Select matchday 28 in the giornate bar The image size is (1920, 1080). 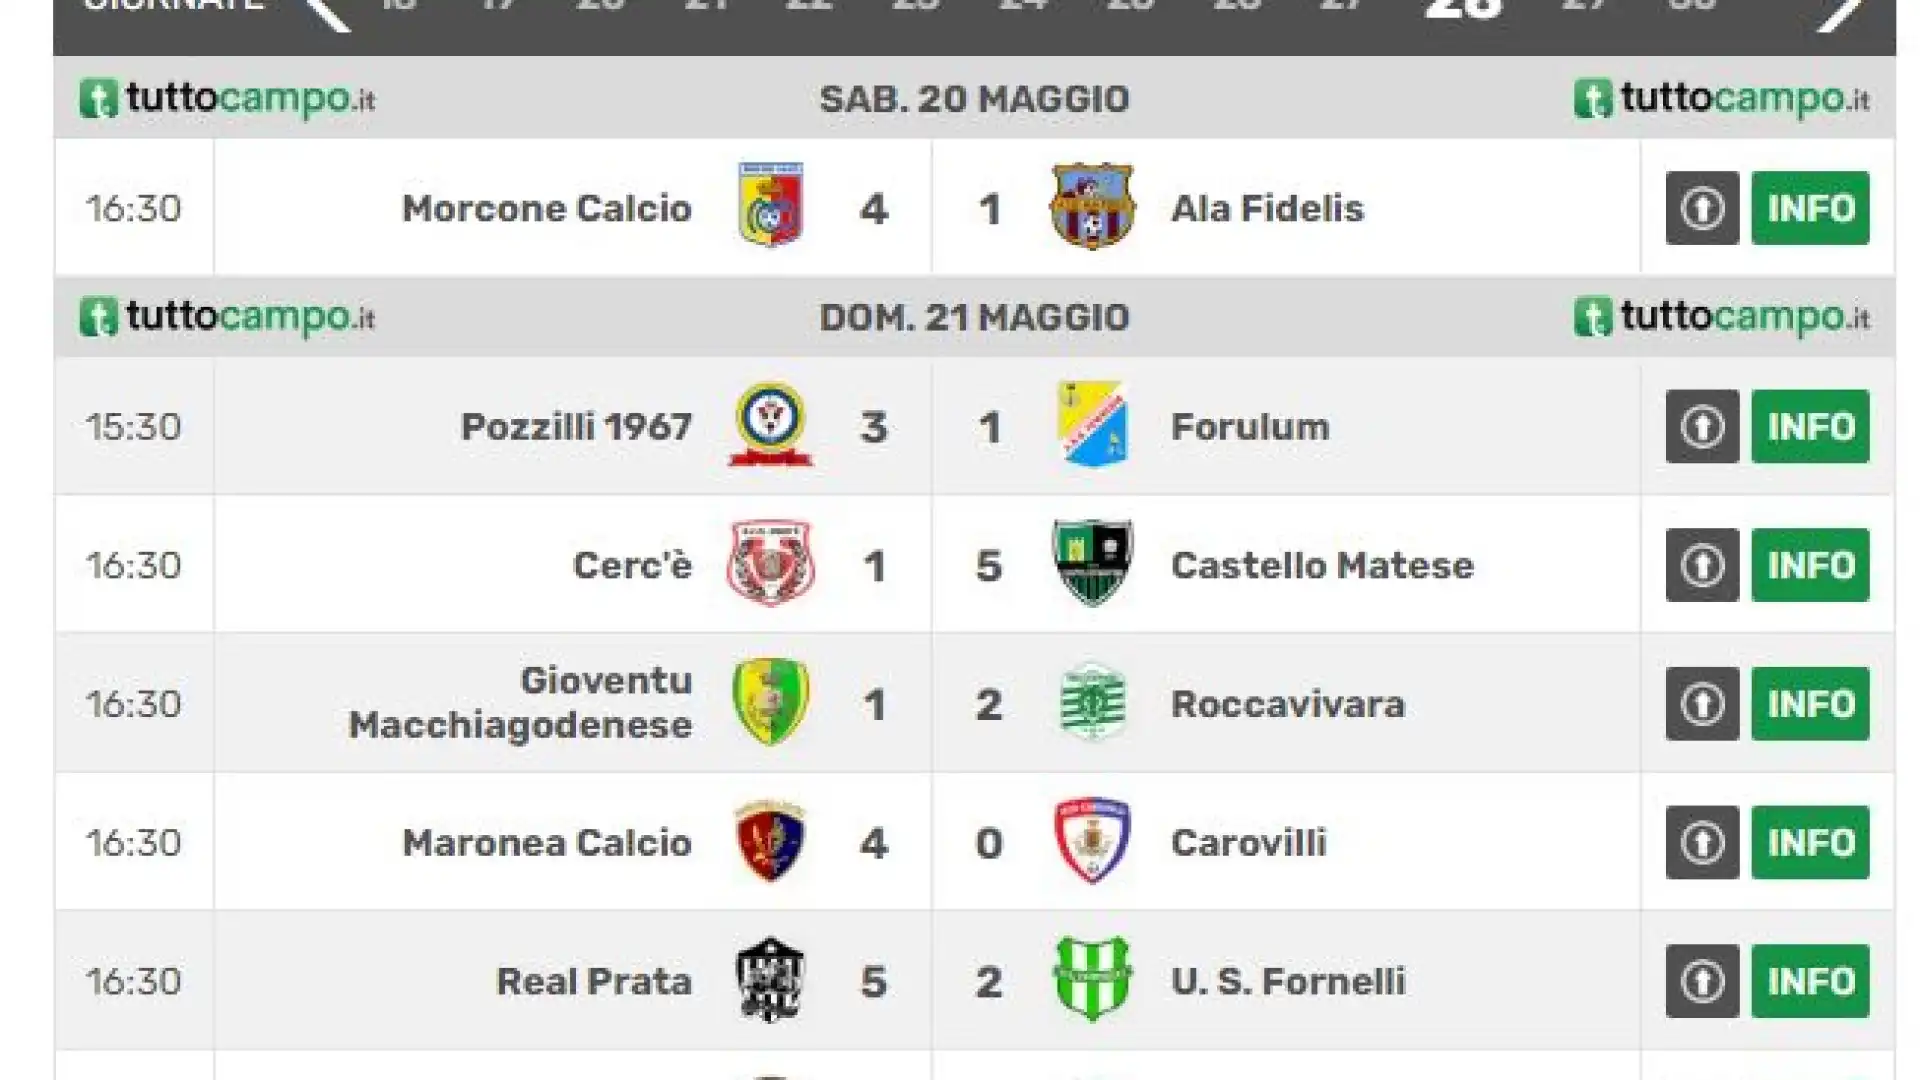[1464, 8]
